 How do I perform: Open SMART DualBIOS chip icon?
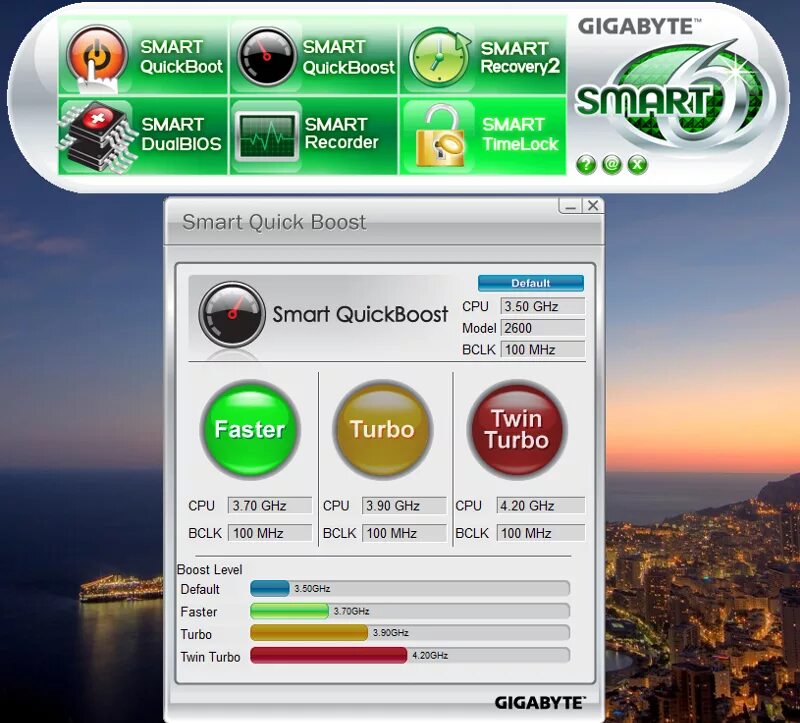pos(97,137)
